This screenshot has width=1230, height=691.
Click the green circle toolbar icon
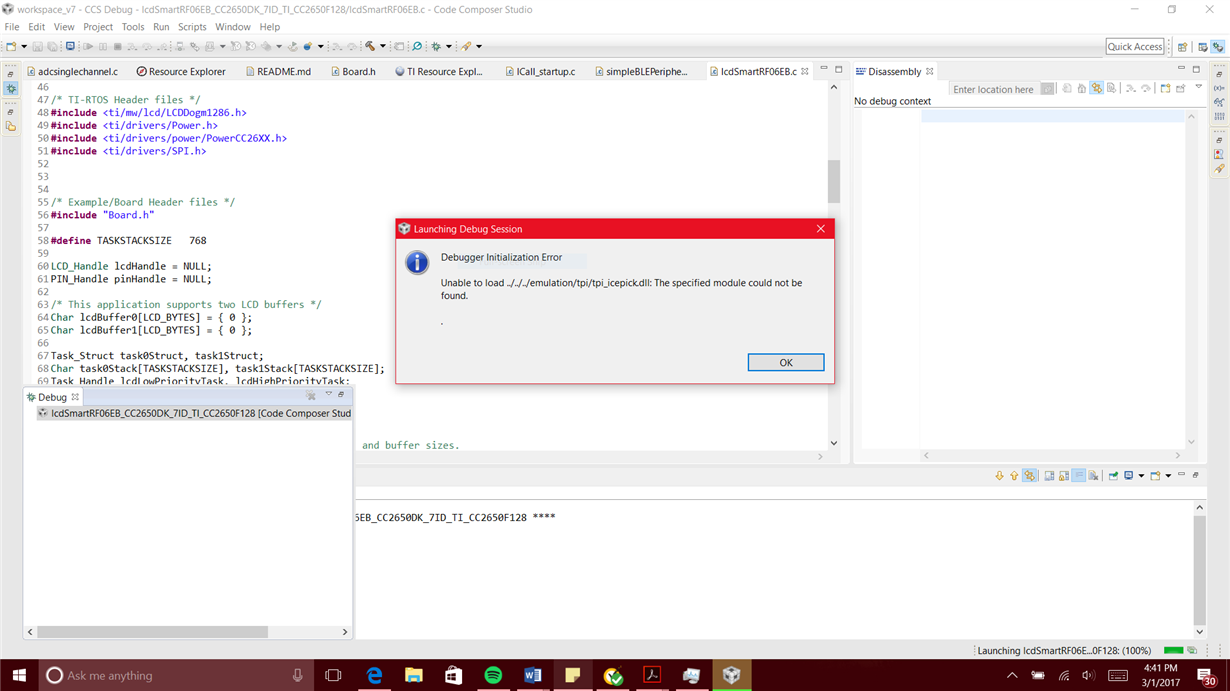[417, 46]
